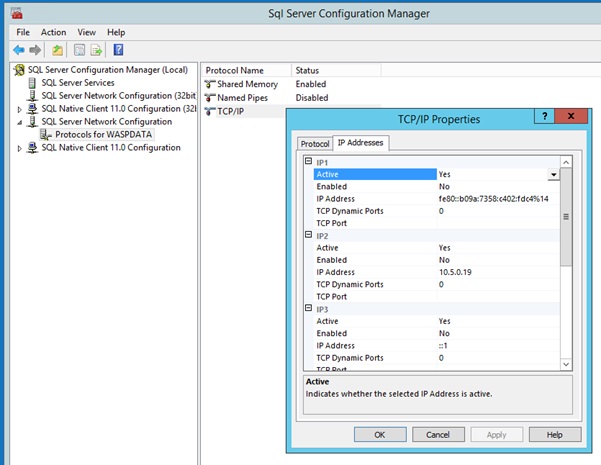
Task: Click the blue Help toolbar icon
Action: coord(118,50)
